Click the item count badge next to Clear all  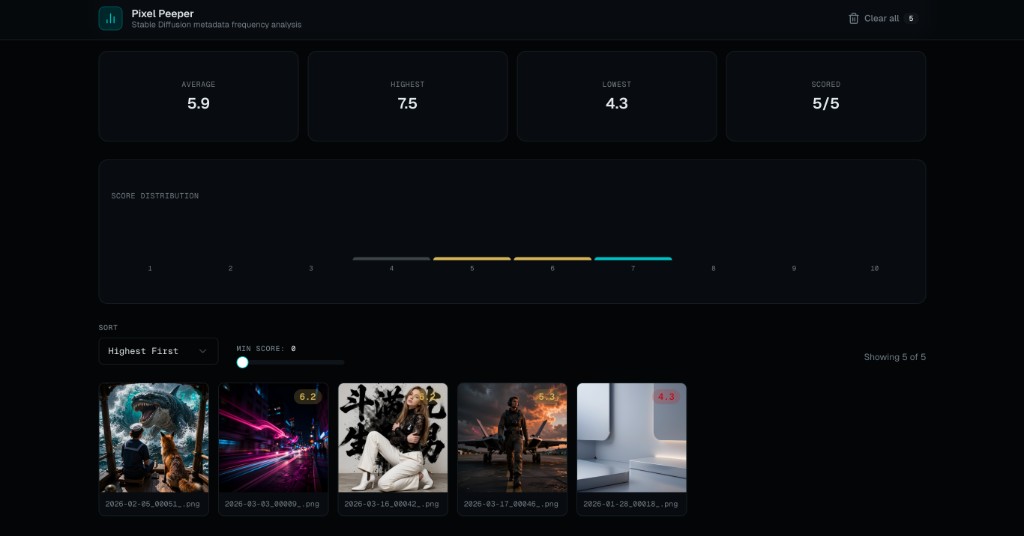tap(910, 18)
